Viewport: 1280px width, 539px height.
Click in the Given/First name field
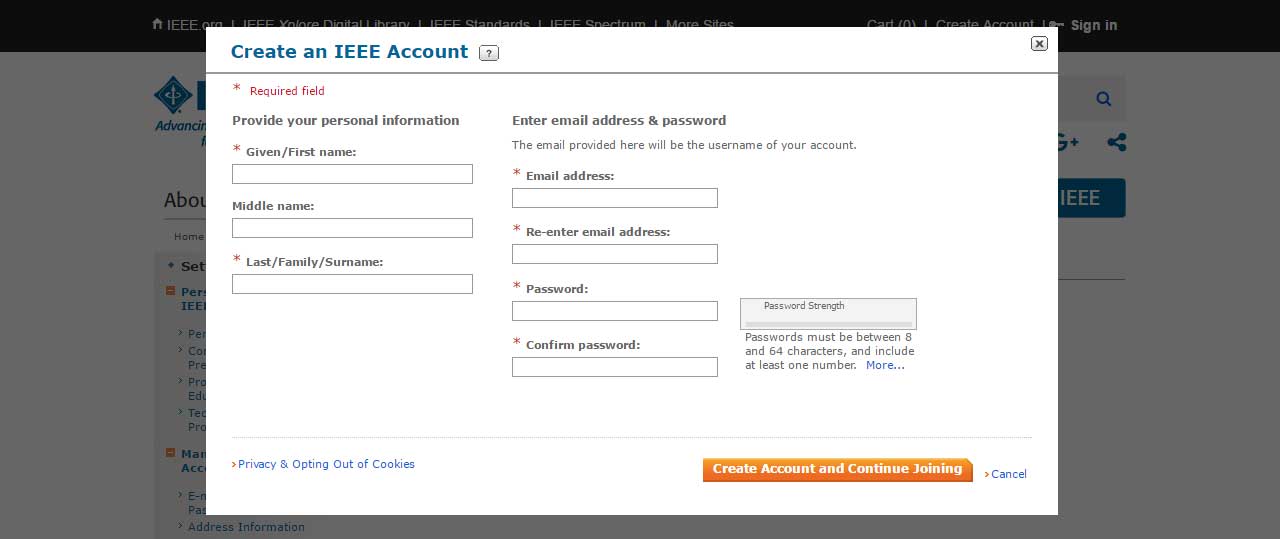click(x=352, y=174)
